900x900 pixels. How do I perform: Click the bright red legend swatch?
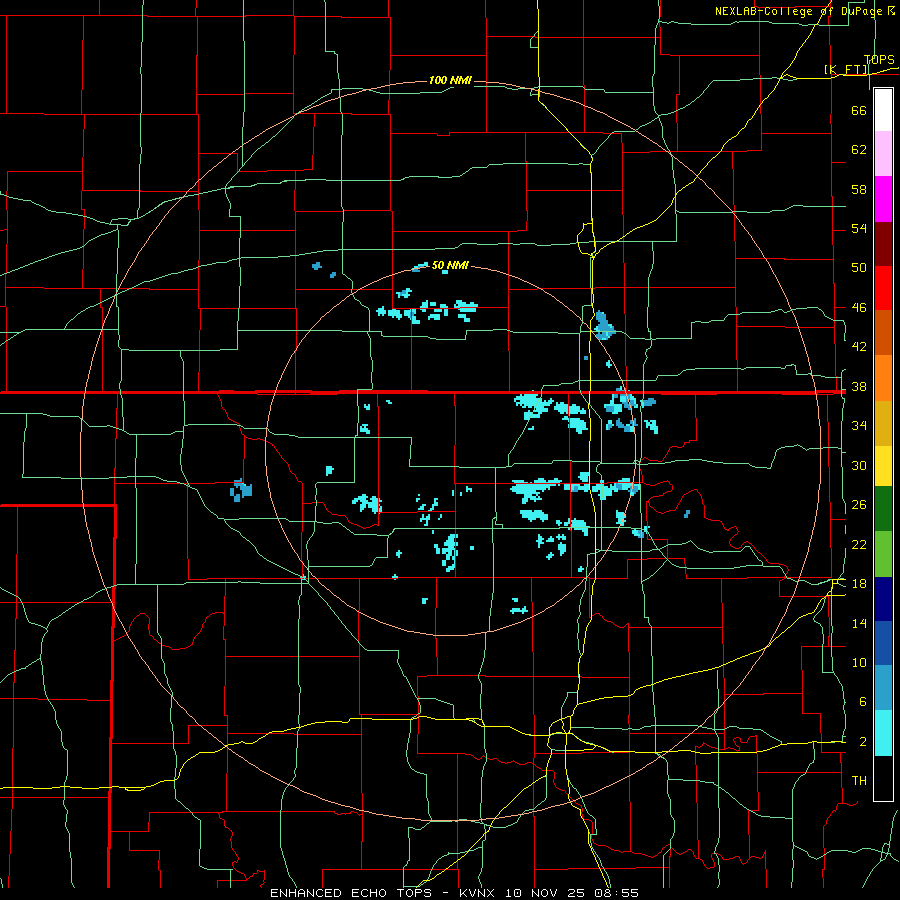click(x=883, y=288)
